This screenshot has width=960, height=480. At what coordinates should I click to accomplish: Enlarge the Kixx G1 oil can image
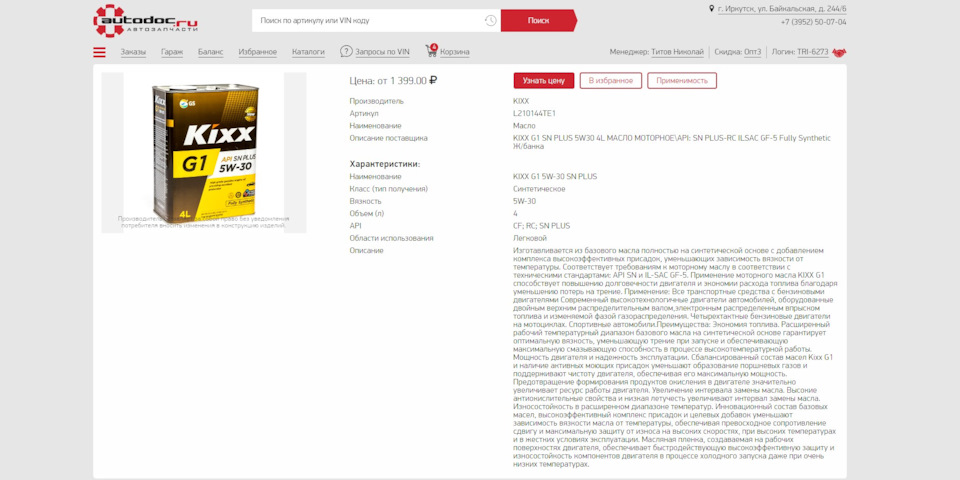pos(203,152)
